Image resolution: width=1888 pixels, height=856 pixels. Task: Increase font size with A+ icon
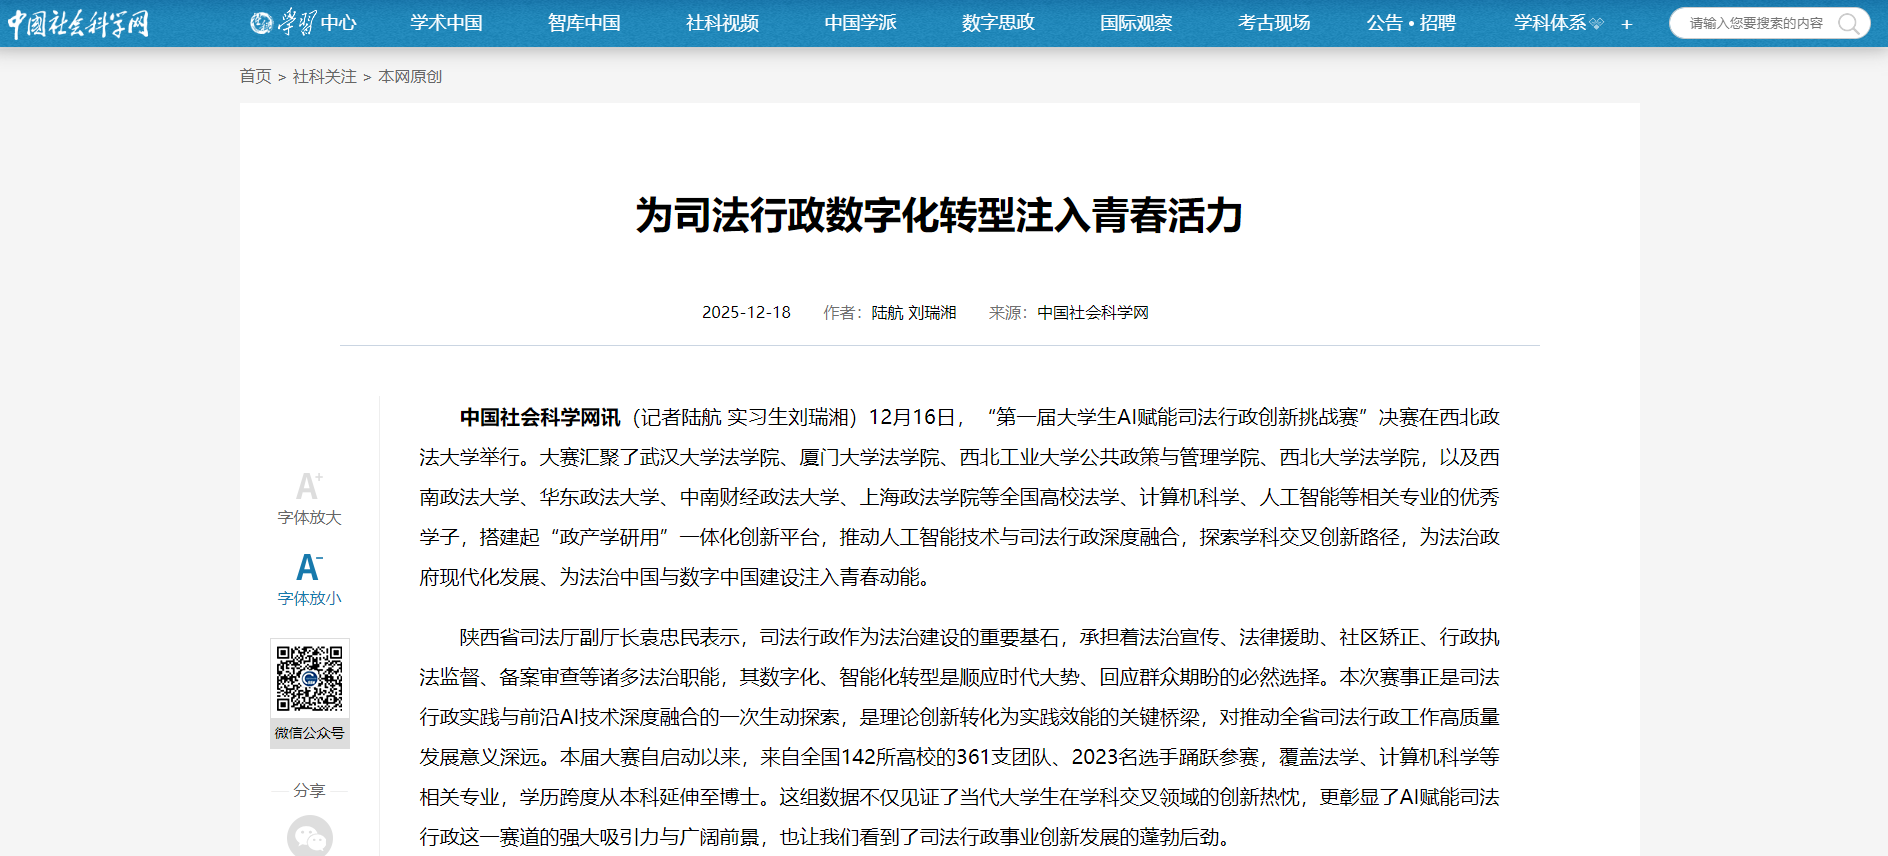[309, 487]
